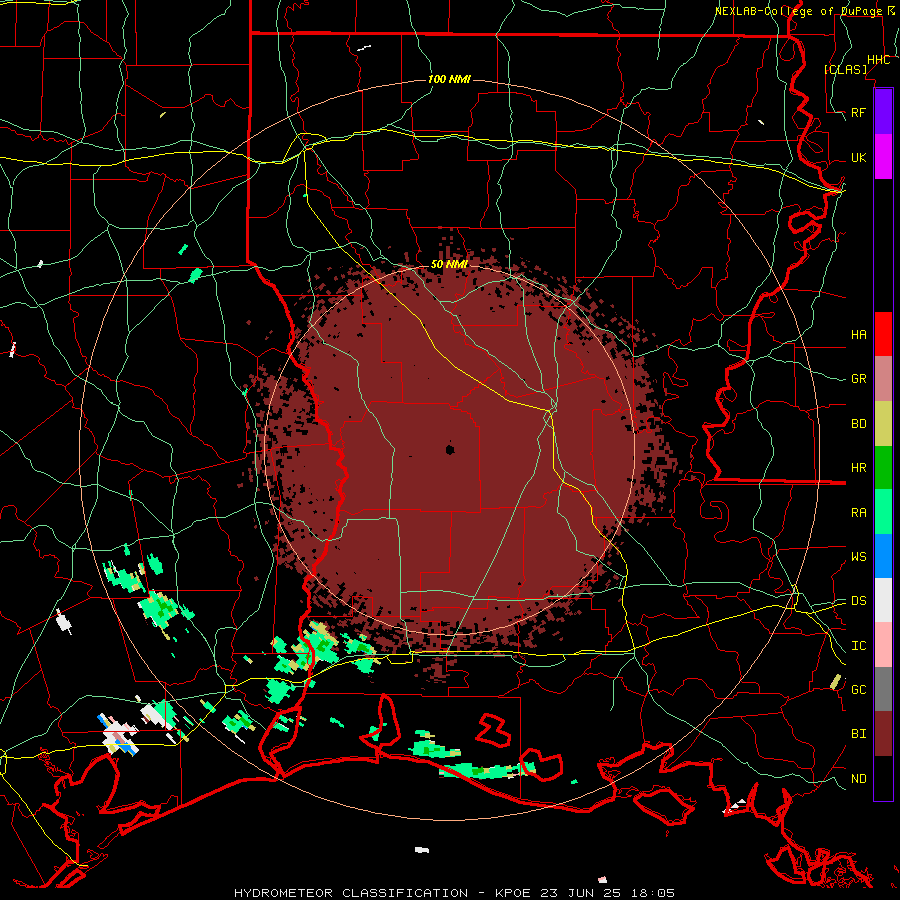Click the 'UK' legend label
Screen dimensions: 900x900
click(x=858, y=158)
